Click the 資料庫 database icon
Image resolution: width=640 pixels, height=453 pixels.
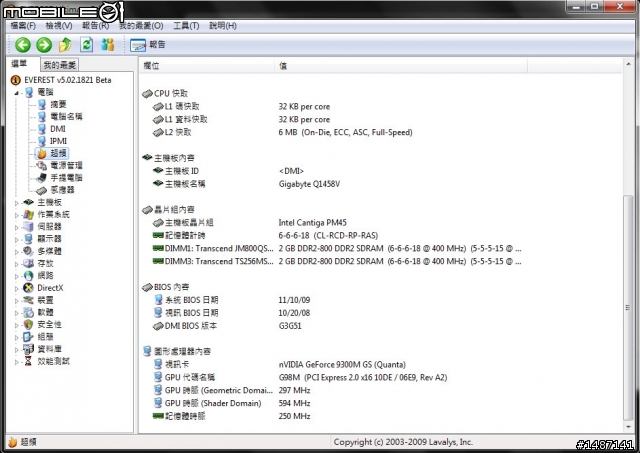pyautogui.click(x=28, y=349)
